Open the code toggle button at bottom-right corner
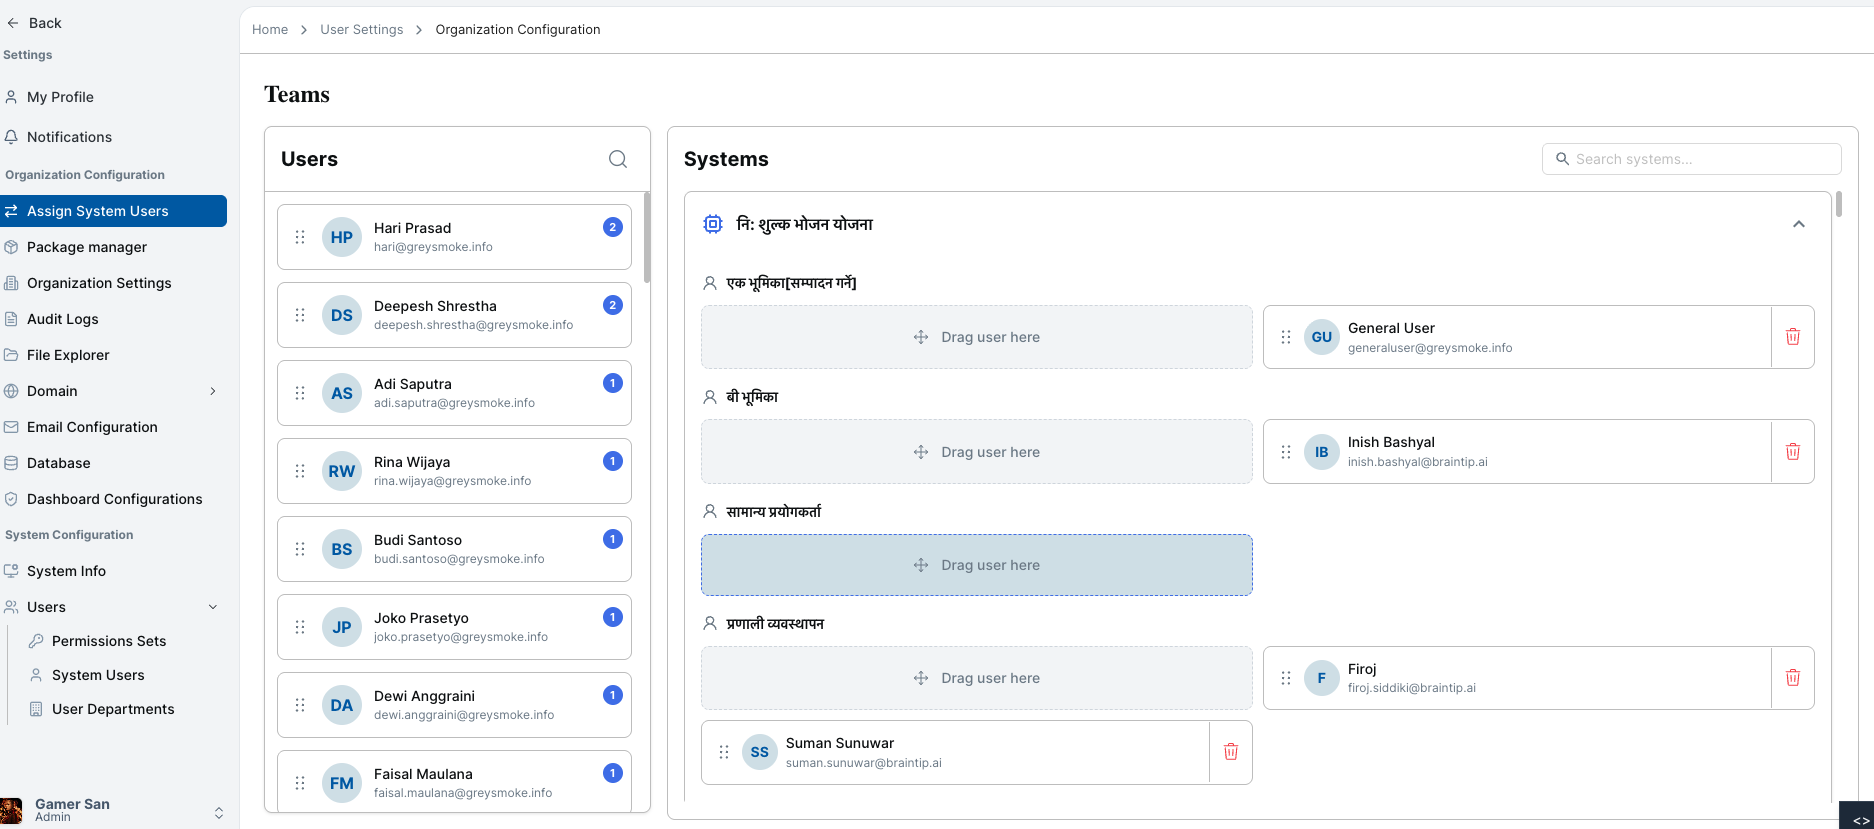Screen dimensions: 1874x829 click(x=1859, y=818)
